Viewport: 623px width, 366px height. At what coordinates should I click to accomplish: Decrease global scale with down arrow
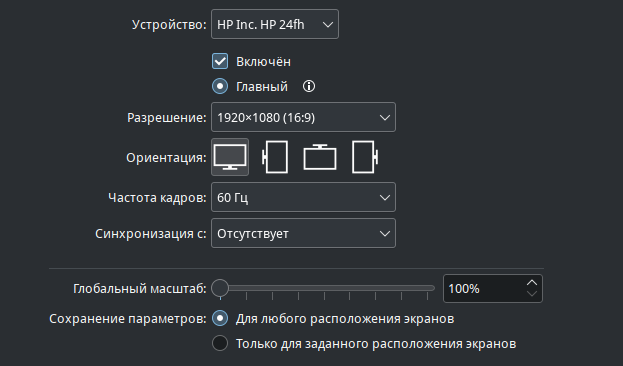[532, 294]
